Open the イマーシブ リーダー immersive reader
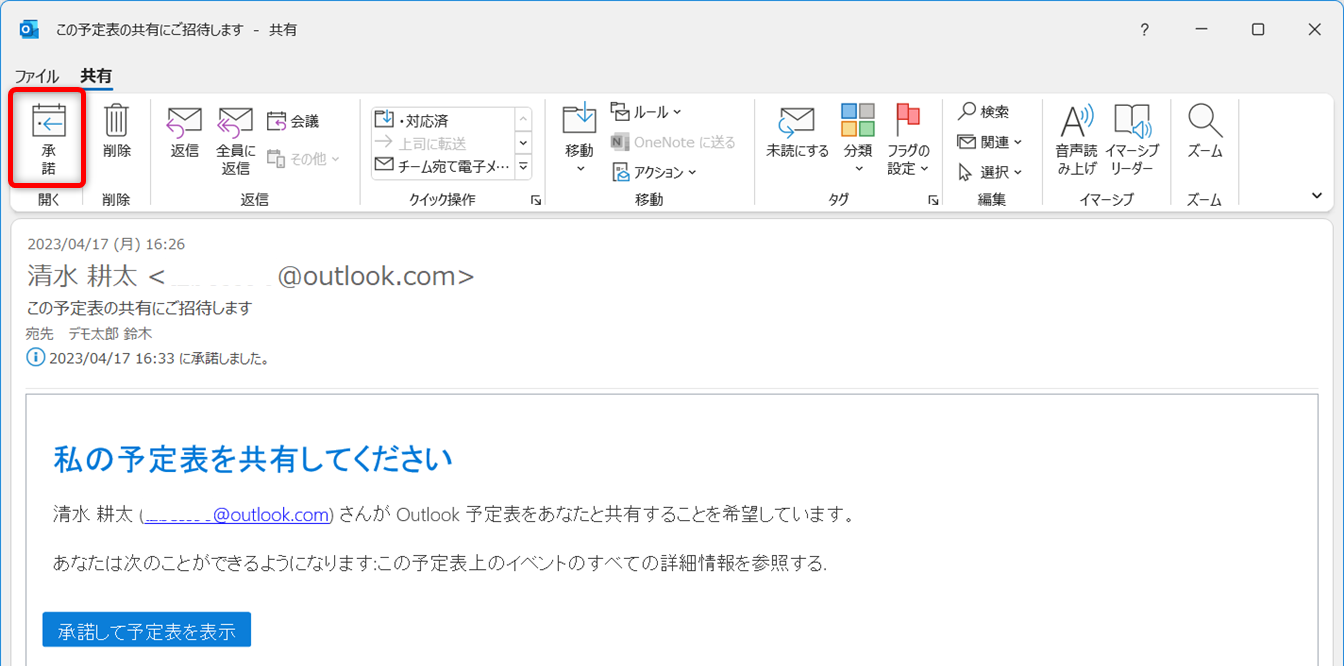This screenshot has height=666, width=1344. click(x=1132, y=124)
